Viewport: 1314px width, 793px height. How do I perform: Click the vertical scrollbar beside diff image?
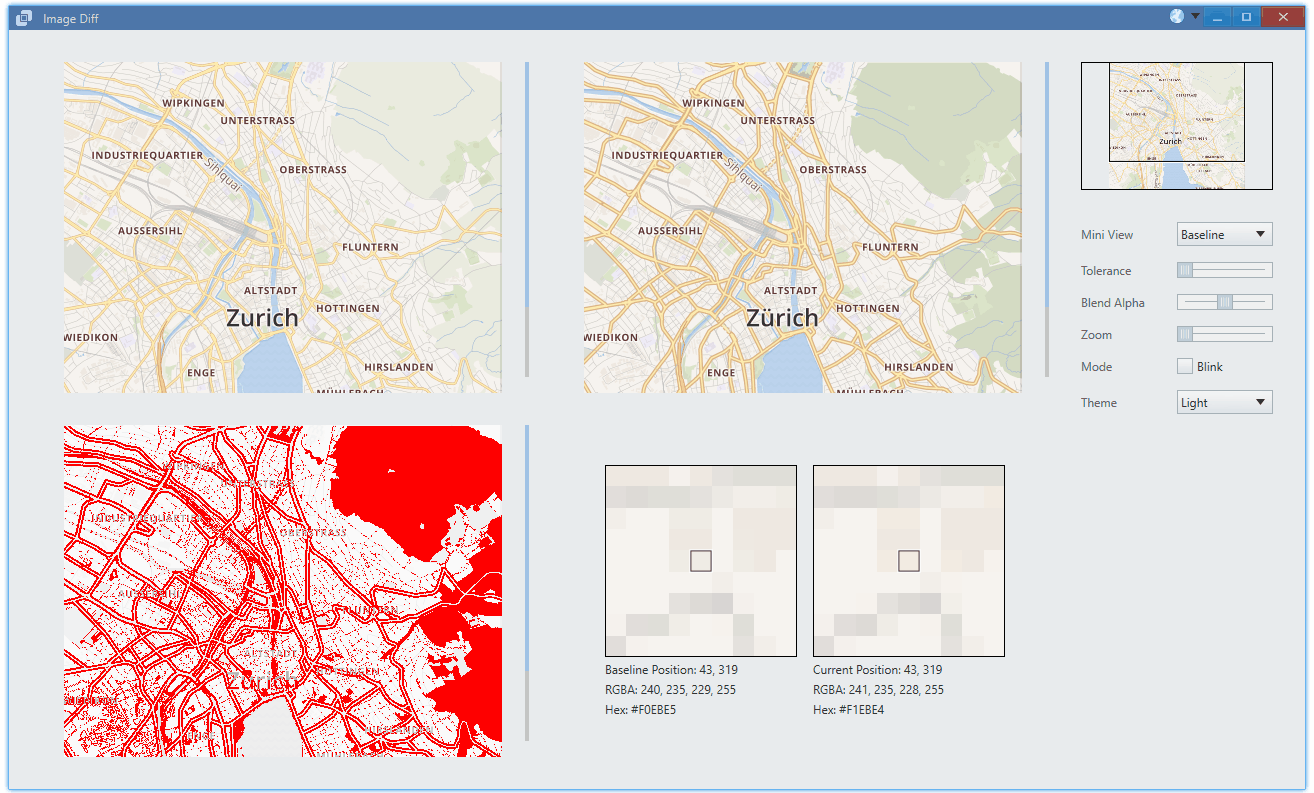pos(527,583)
